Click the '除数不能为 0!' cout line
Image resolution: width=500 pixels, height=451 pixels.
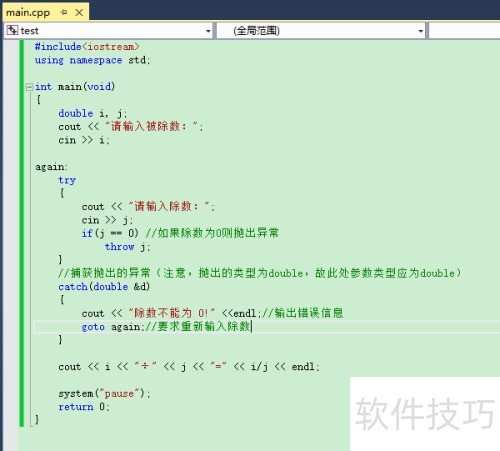click(x=212, y=313)
